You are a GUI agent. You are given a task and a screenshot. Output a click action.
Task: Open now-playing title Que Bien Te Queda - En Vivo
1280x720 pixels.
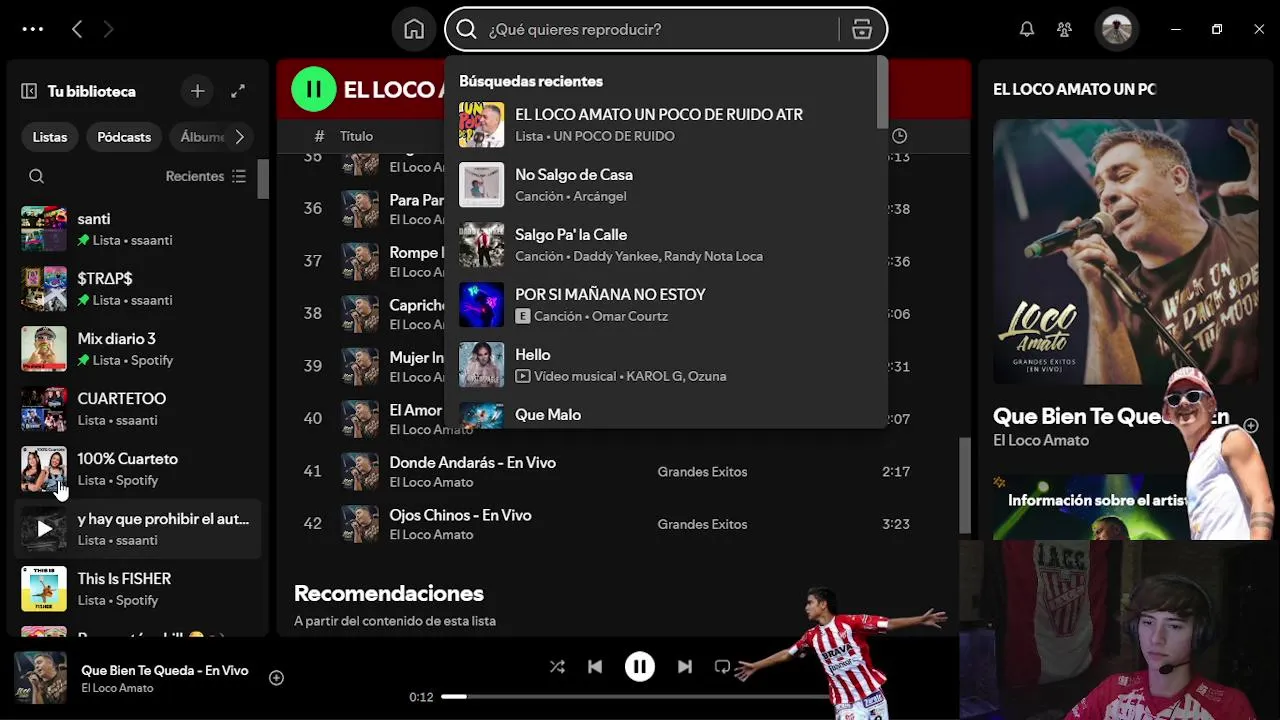[x=165, y=670]
